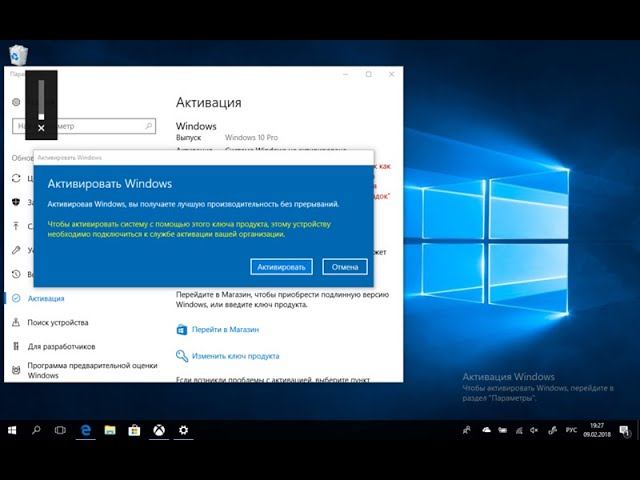640x480 pixels.
Task: Click the Активация checkmark circle sidebar icon
Action: pyautogui.click(x=16, y=298)
